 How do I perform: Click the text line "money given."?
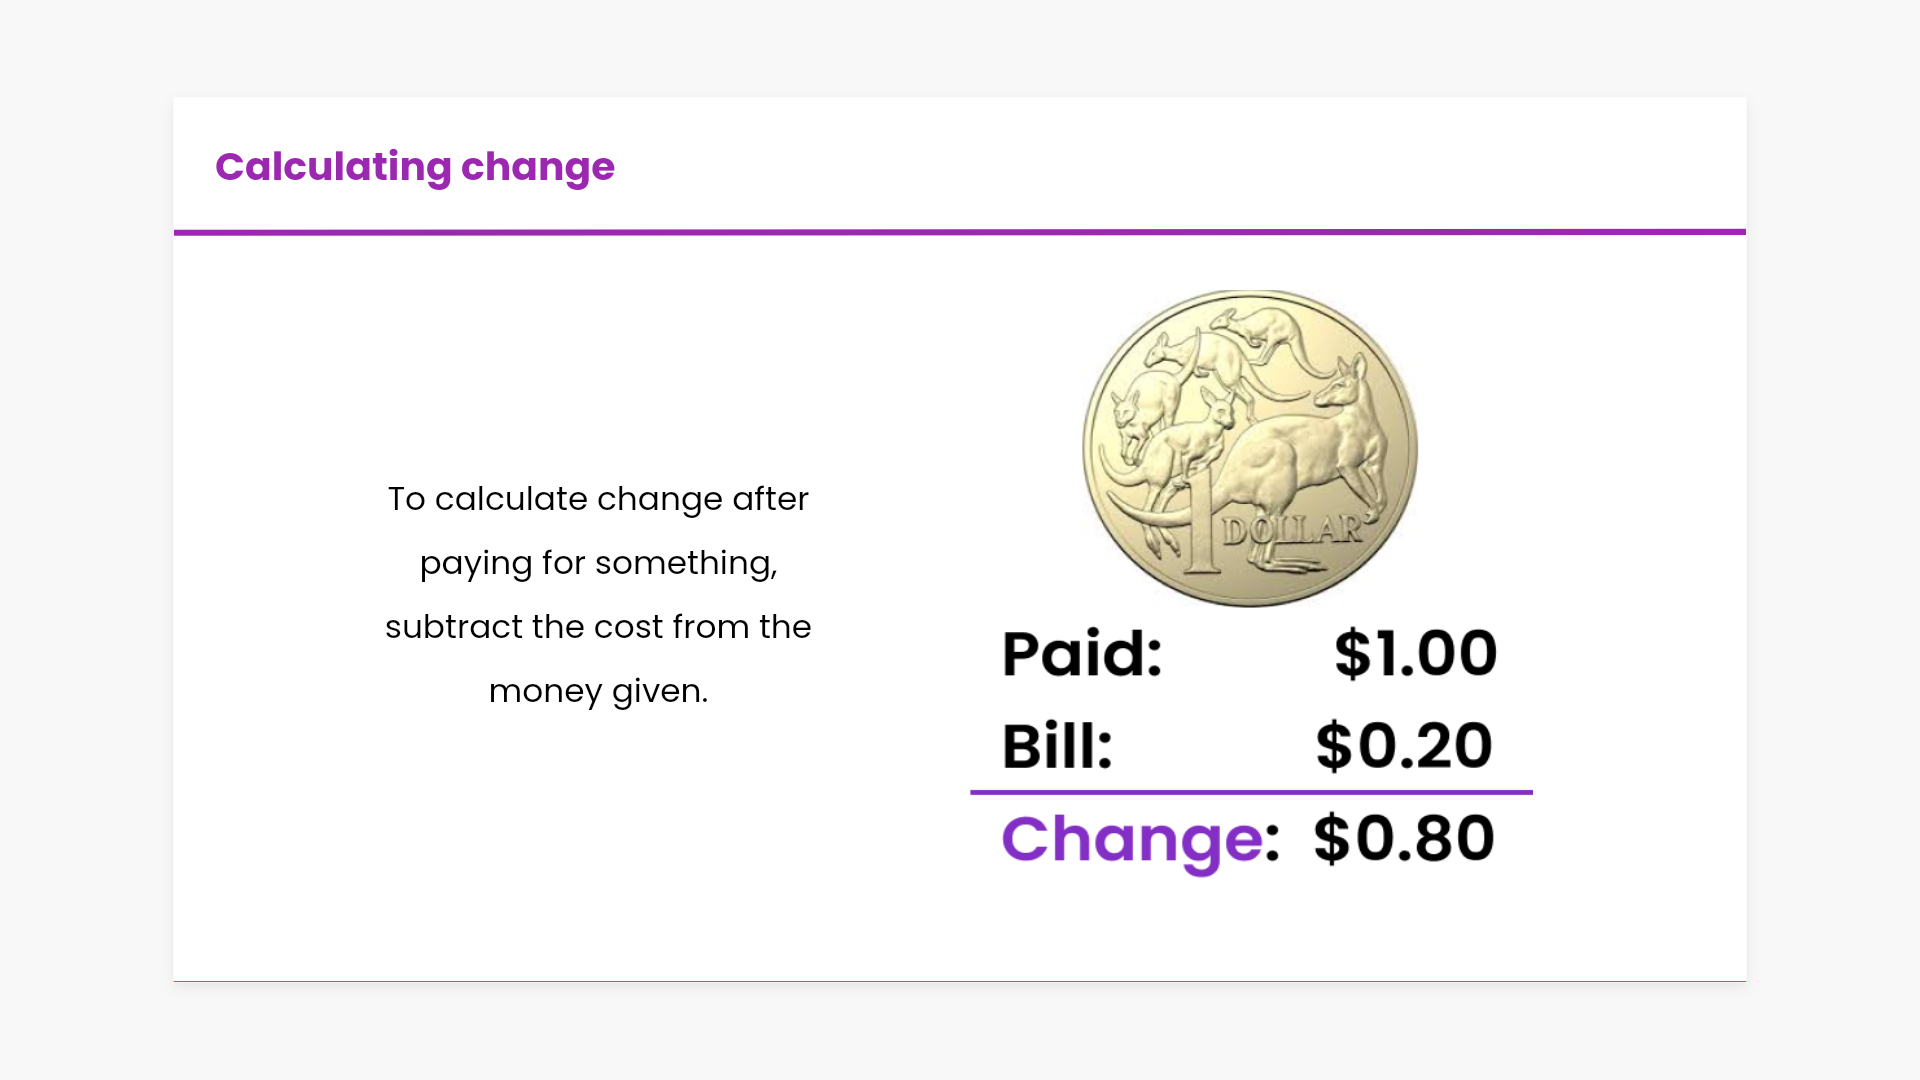(x=598, y=691)
